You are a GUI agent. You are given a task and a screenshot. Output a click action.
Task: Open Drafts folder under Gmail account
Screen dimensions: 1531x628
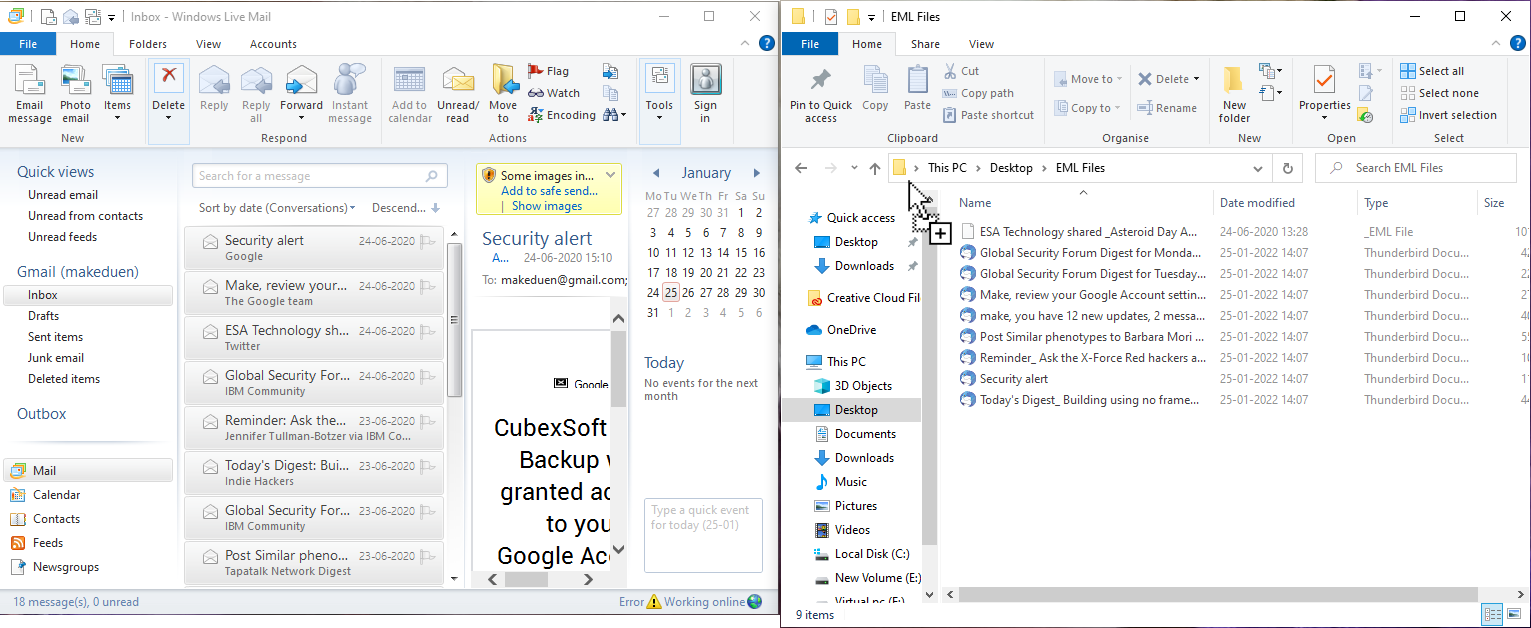pyautogui.click(x=43, y=316)
